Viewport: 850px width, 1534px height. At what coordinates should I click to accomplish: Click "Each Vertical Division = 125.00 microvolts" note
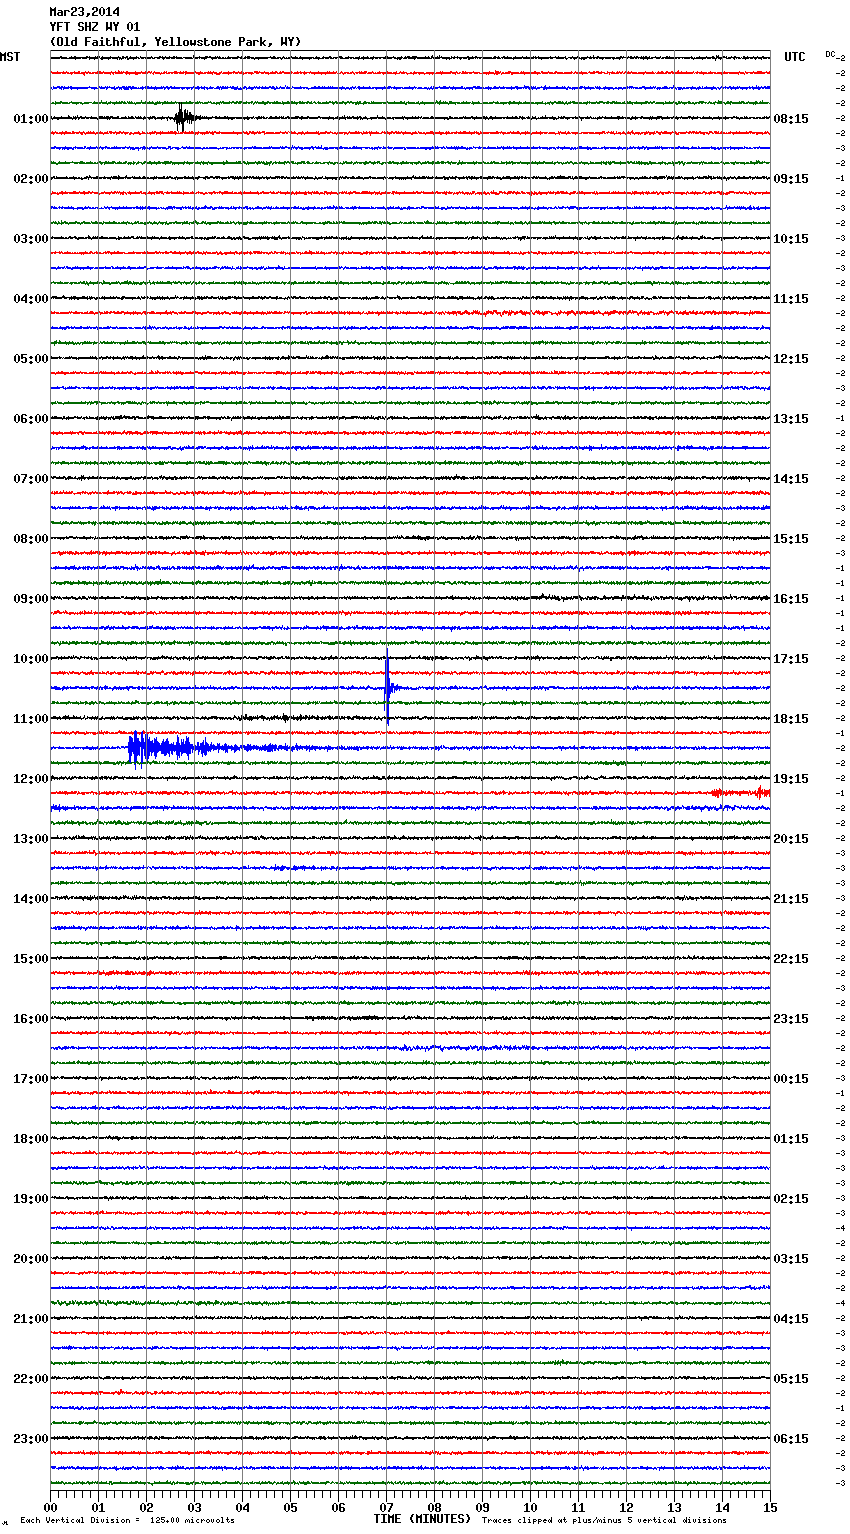(127, 1520)
